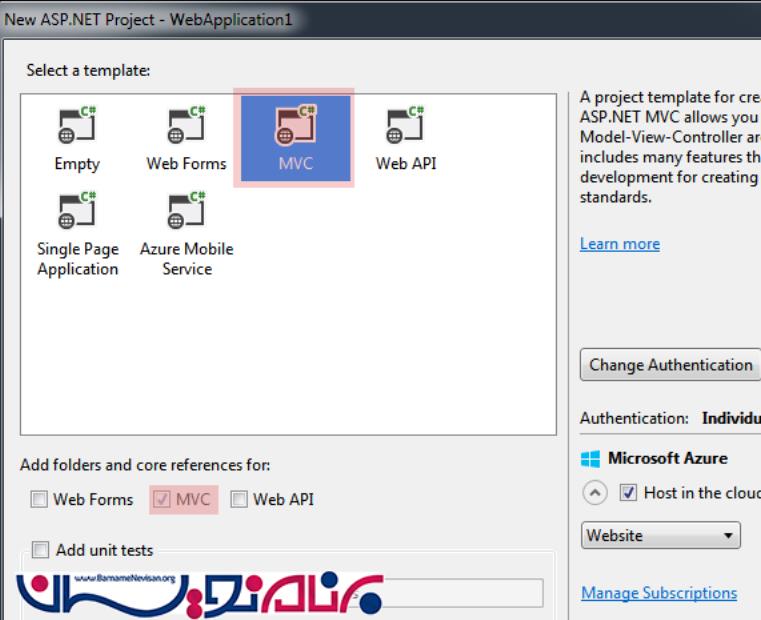761x620 pixels.
Task: Open the Website hosting type dropdown
Action: coord(660,536)
